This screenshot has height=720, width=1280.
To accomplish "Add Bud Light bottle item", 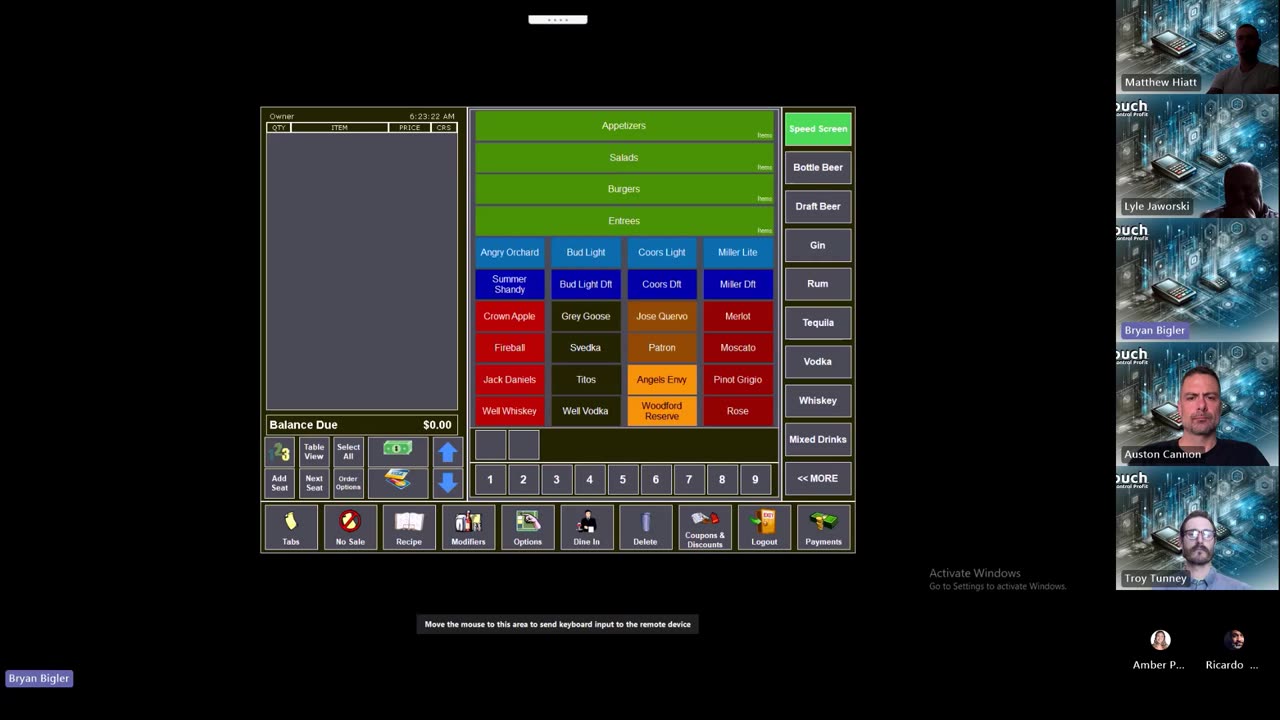I will (586, 253).
